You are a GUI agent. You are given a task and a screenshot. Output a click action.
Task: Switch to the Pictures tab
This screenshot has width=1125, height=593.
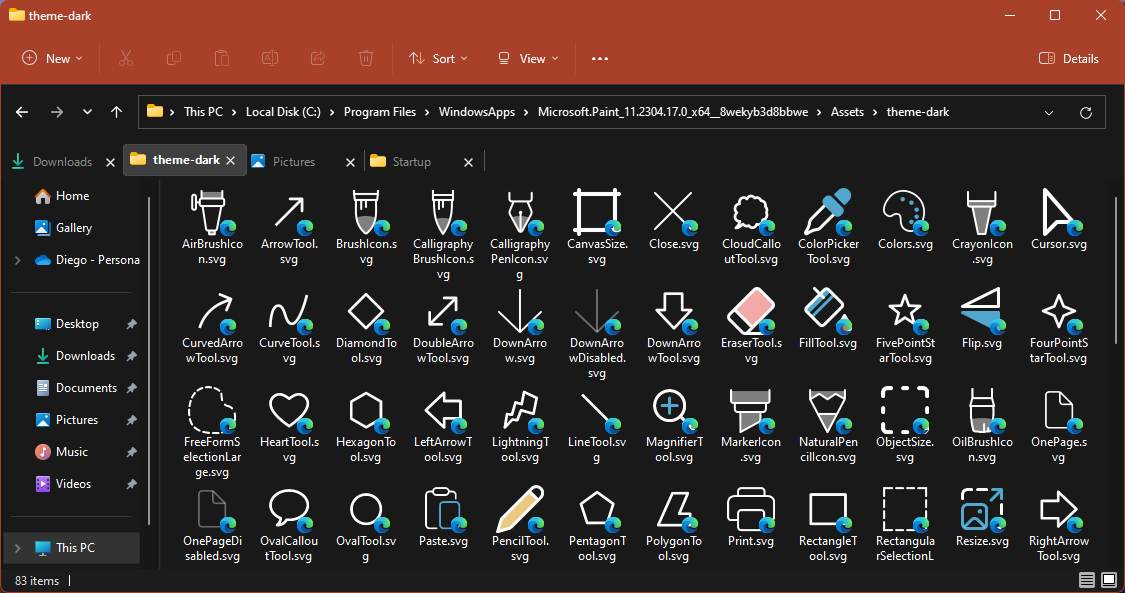coord(294,162)
